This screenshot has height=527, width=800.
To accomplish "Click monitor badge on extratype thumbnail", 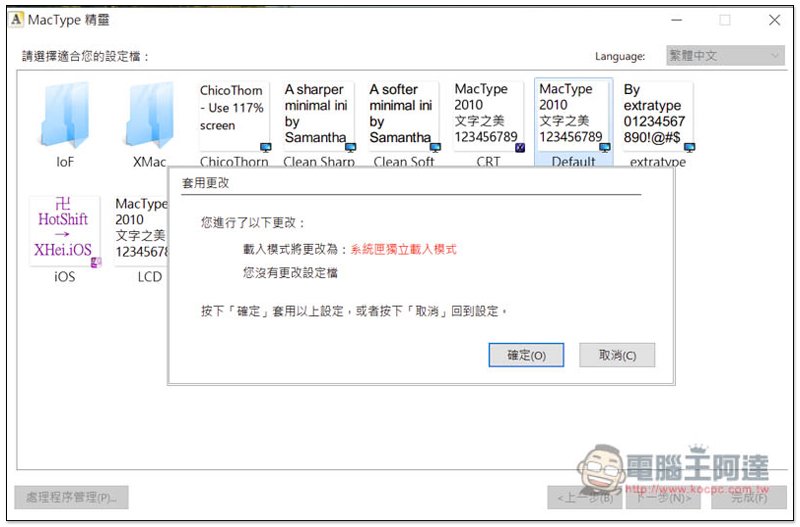I will click(689, 147).
